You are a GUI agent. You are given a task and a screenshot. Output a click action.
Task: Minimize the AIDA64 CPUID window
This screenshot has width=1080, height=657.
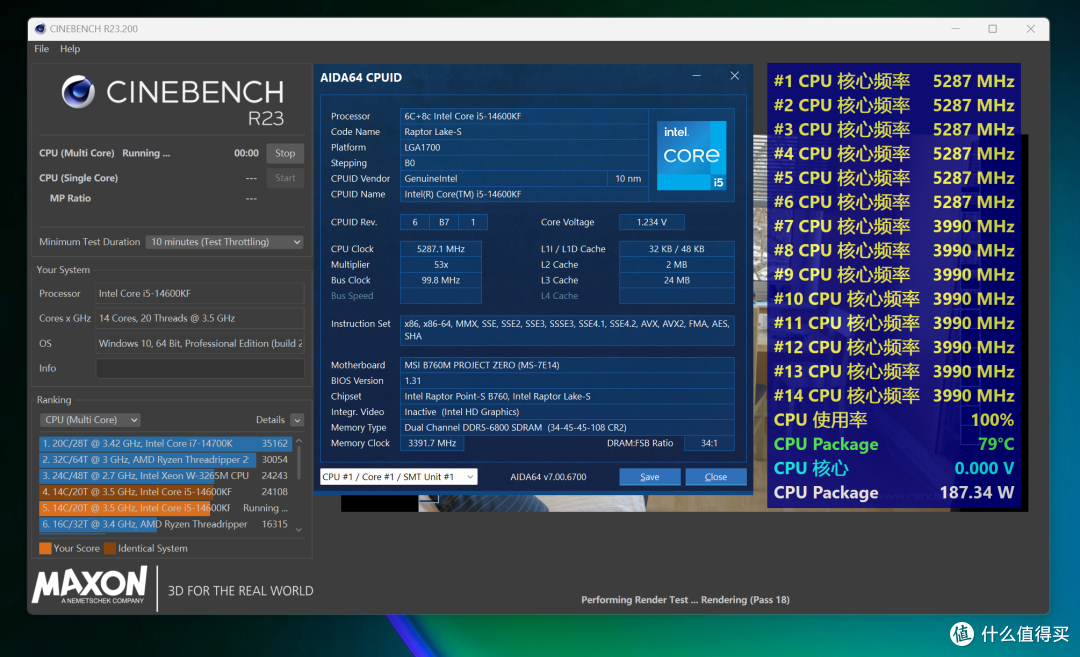(696, 76)
